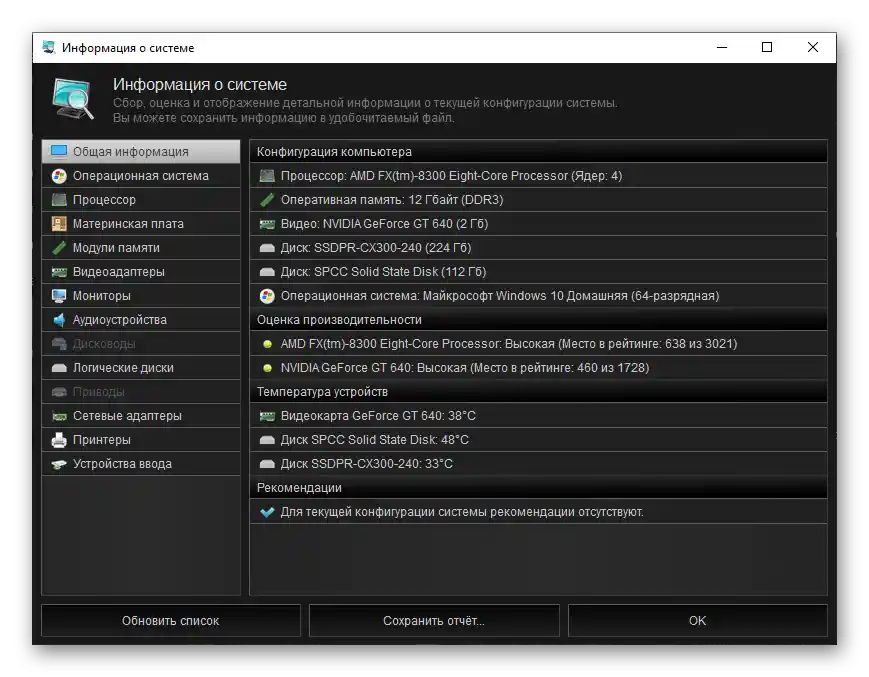Click the graphics card icon beside Видеоадаптеры
869x677 pixels.
59,272
